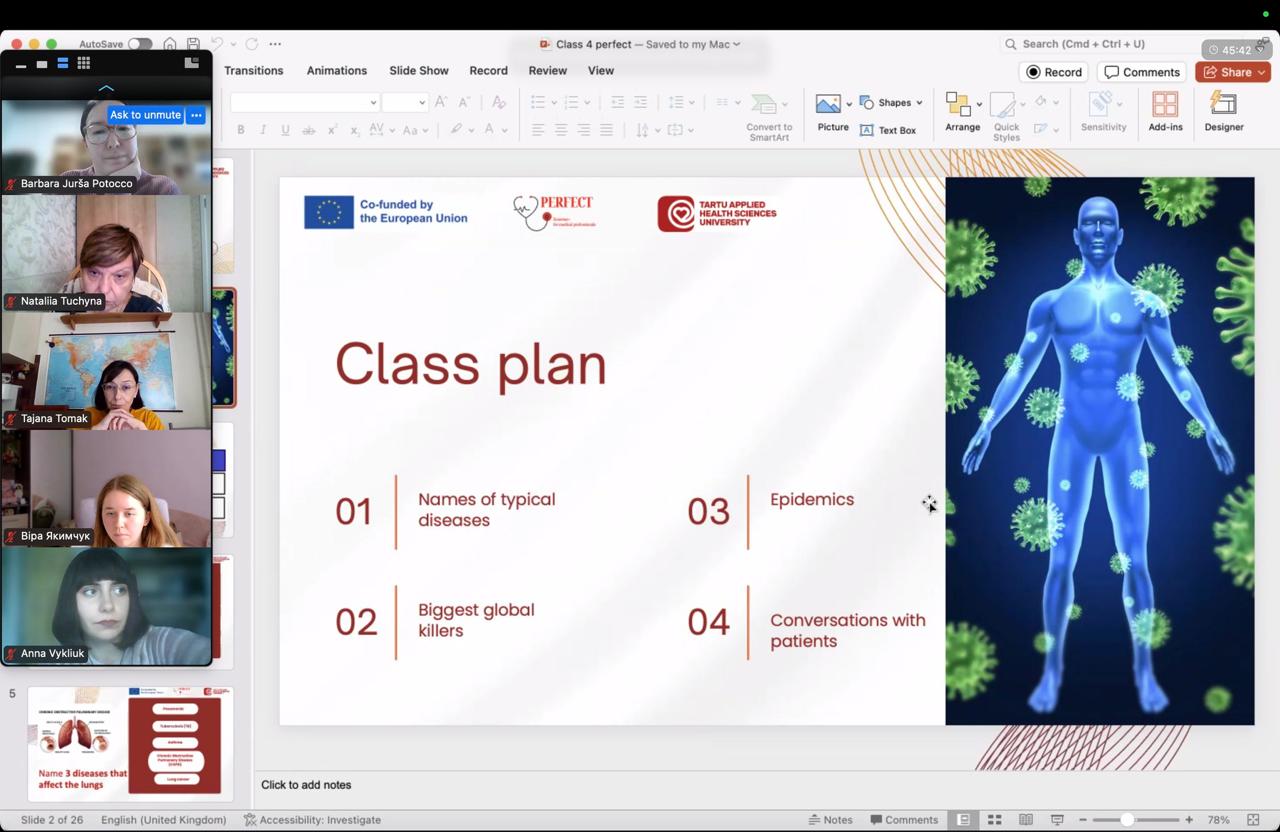Select the Animations tab
Viewport: 1280px width, 832px height.
(336, 71)
